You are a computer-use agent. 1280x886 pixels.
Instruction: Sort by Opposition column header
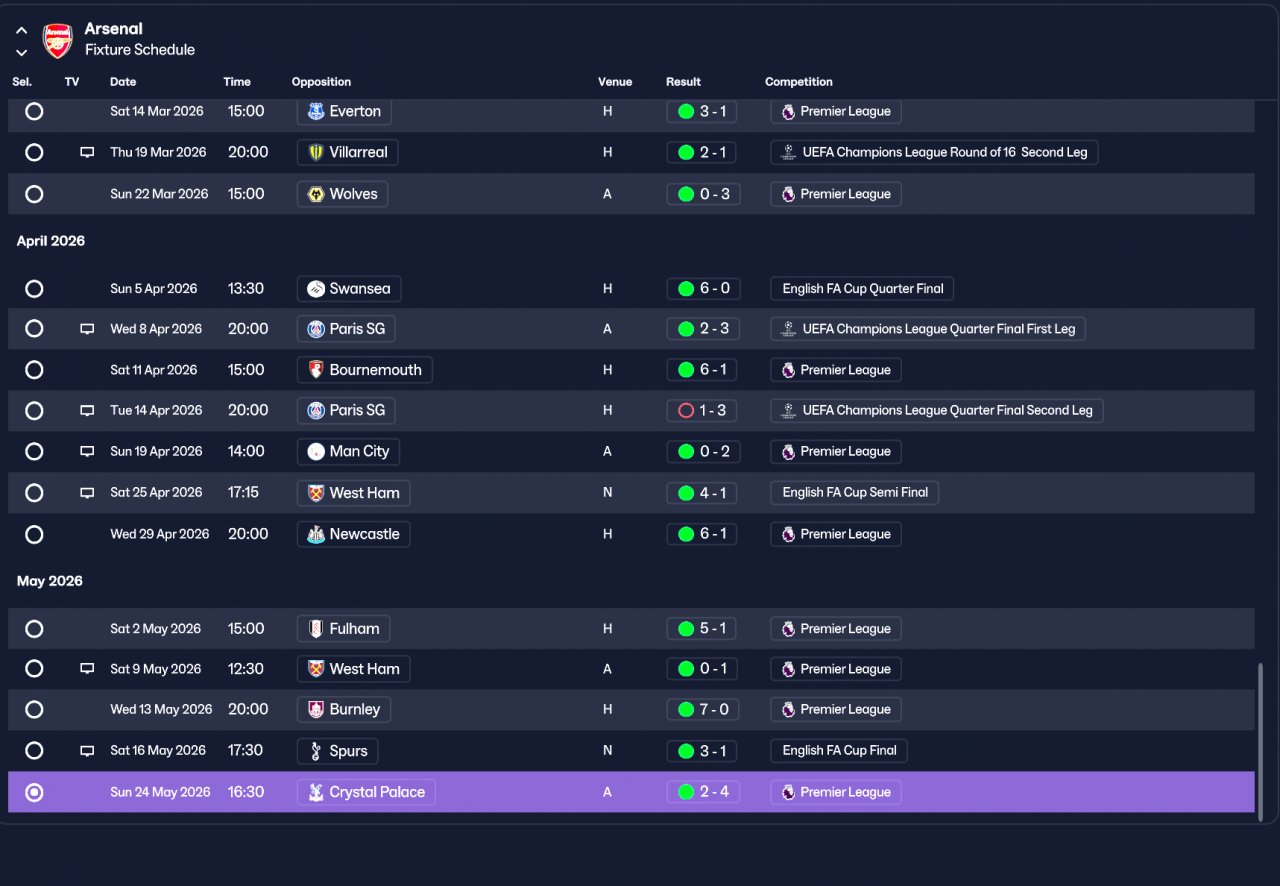coord(321,82)
